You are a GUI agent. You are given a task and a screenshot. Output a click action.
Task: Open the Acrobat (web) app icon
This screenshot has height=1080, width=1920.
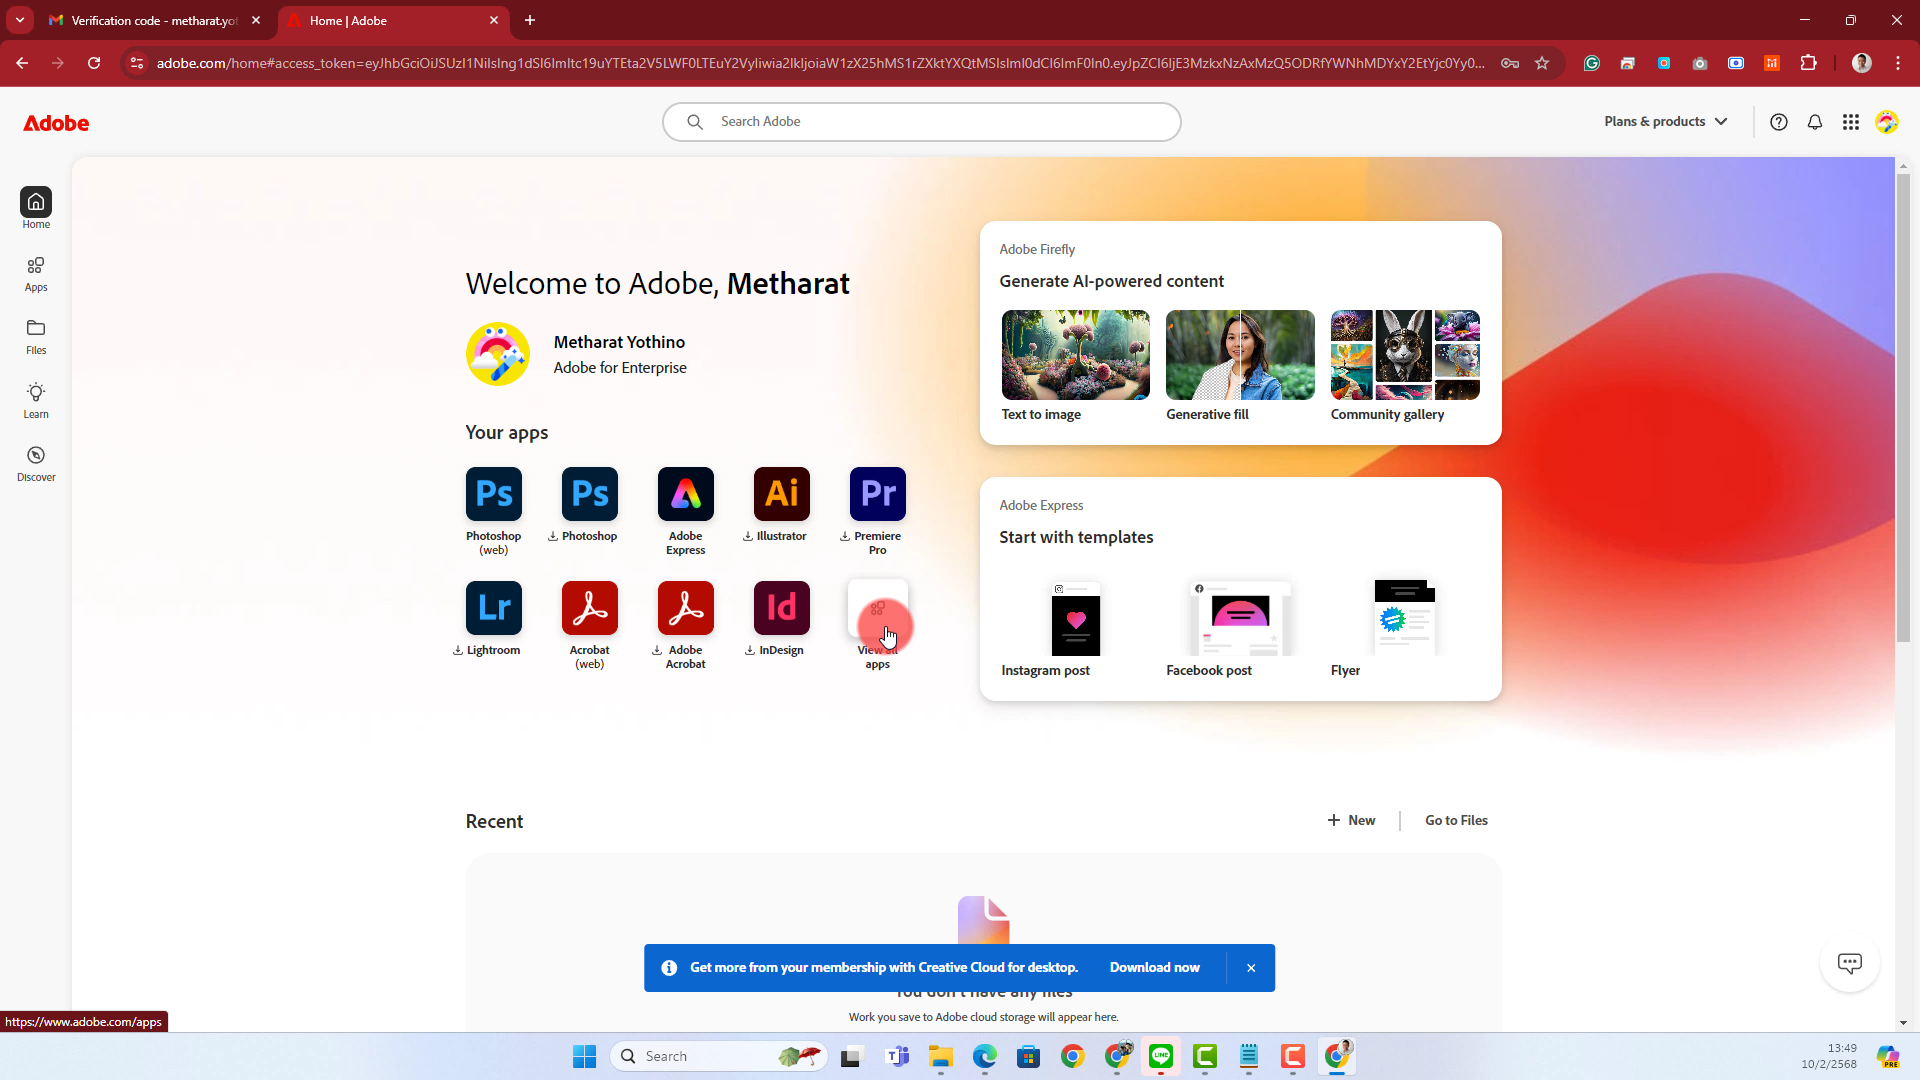590,608
